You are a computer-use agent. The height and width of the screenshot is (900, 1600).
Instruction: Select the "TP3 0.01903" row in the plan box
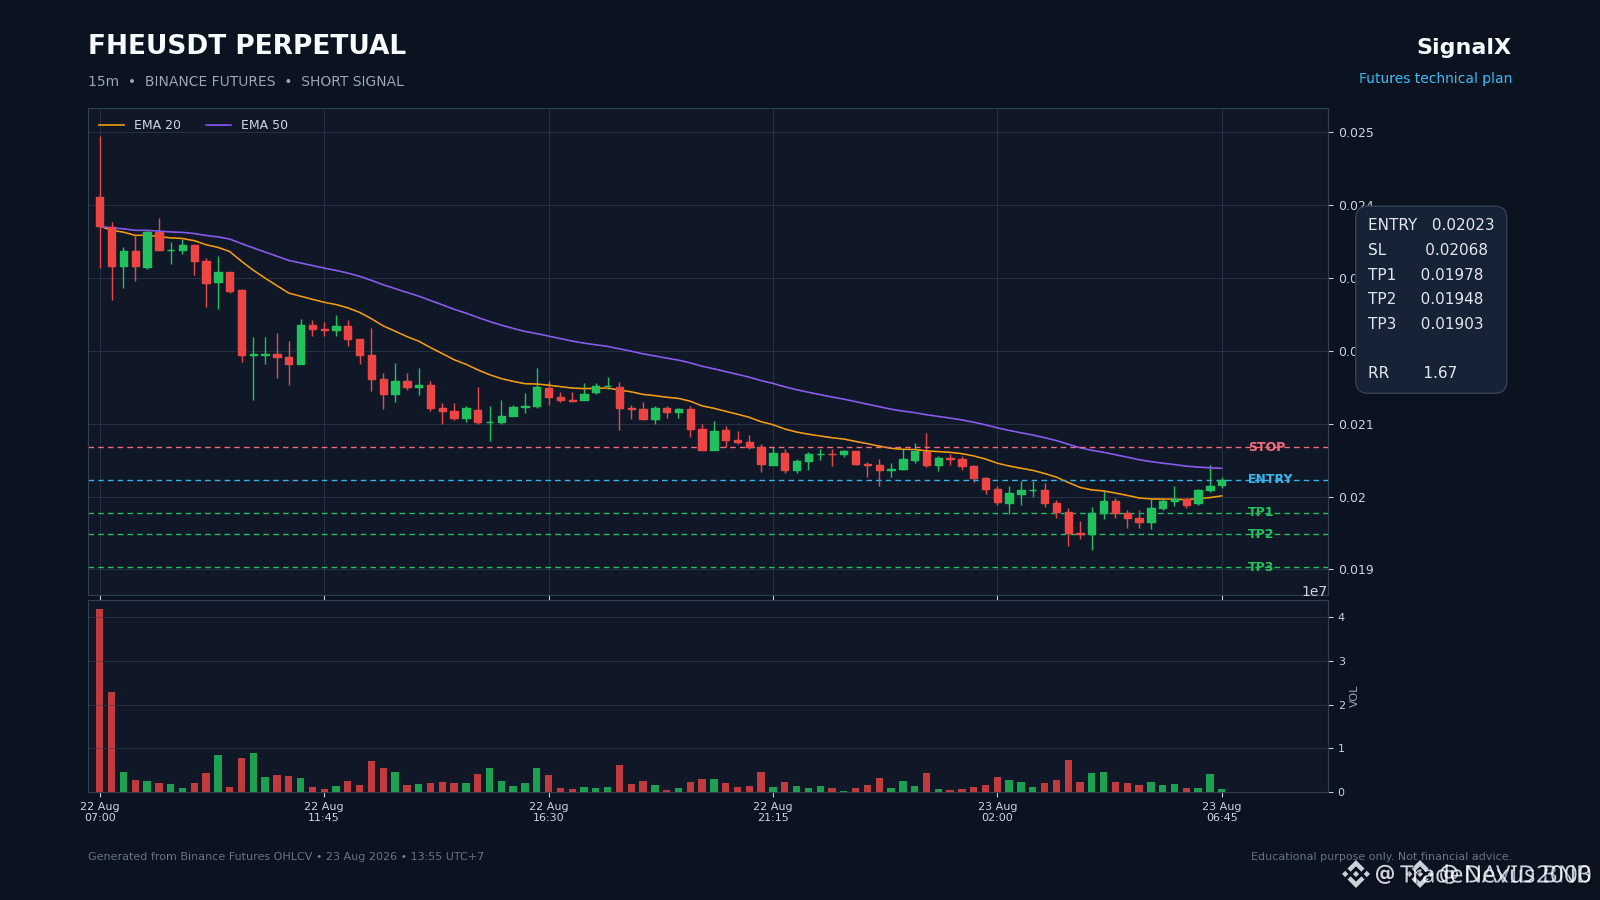click(1426, 324)
